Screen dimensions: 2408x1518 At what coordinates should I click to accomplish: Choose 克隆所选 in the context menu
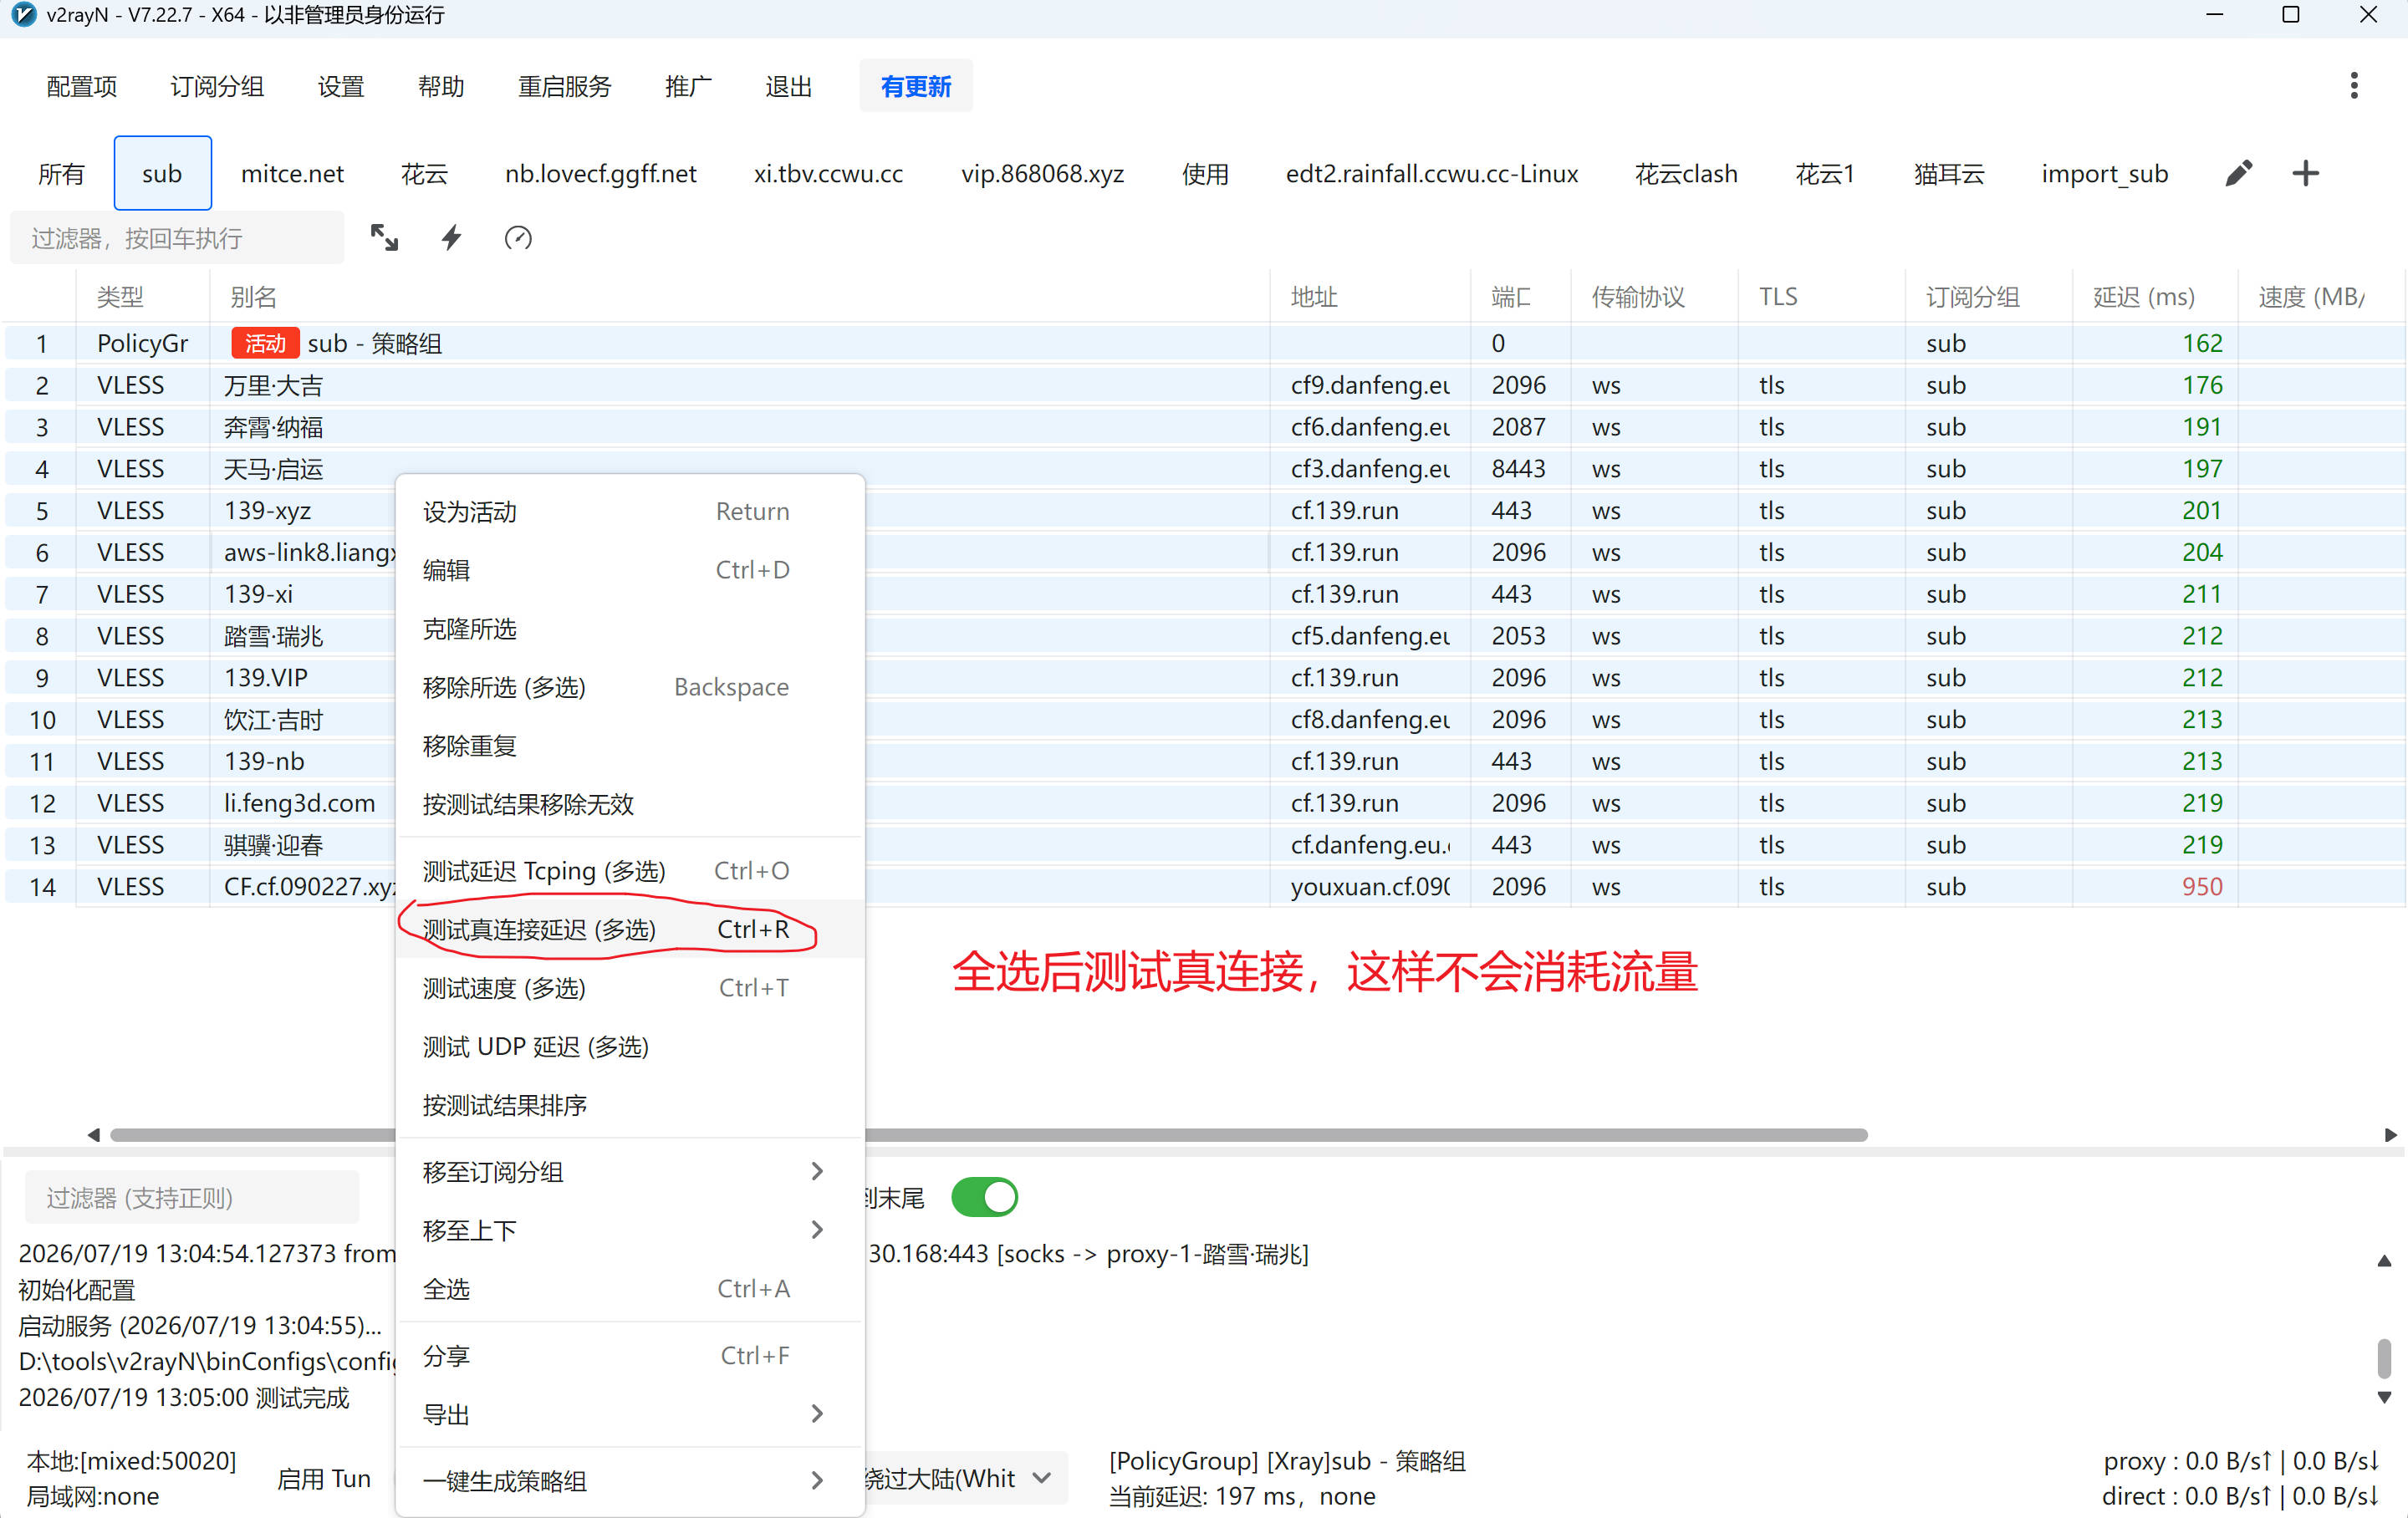click(630, 629)
